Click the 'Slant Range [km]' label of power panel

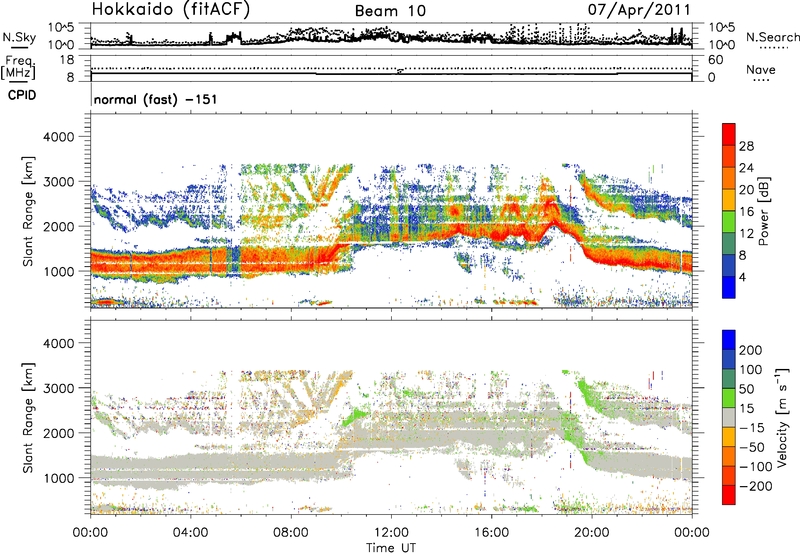tap(28, 211)
